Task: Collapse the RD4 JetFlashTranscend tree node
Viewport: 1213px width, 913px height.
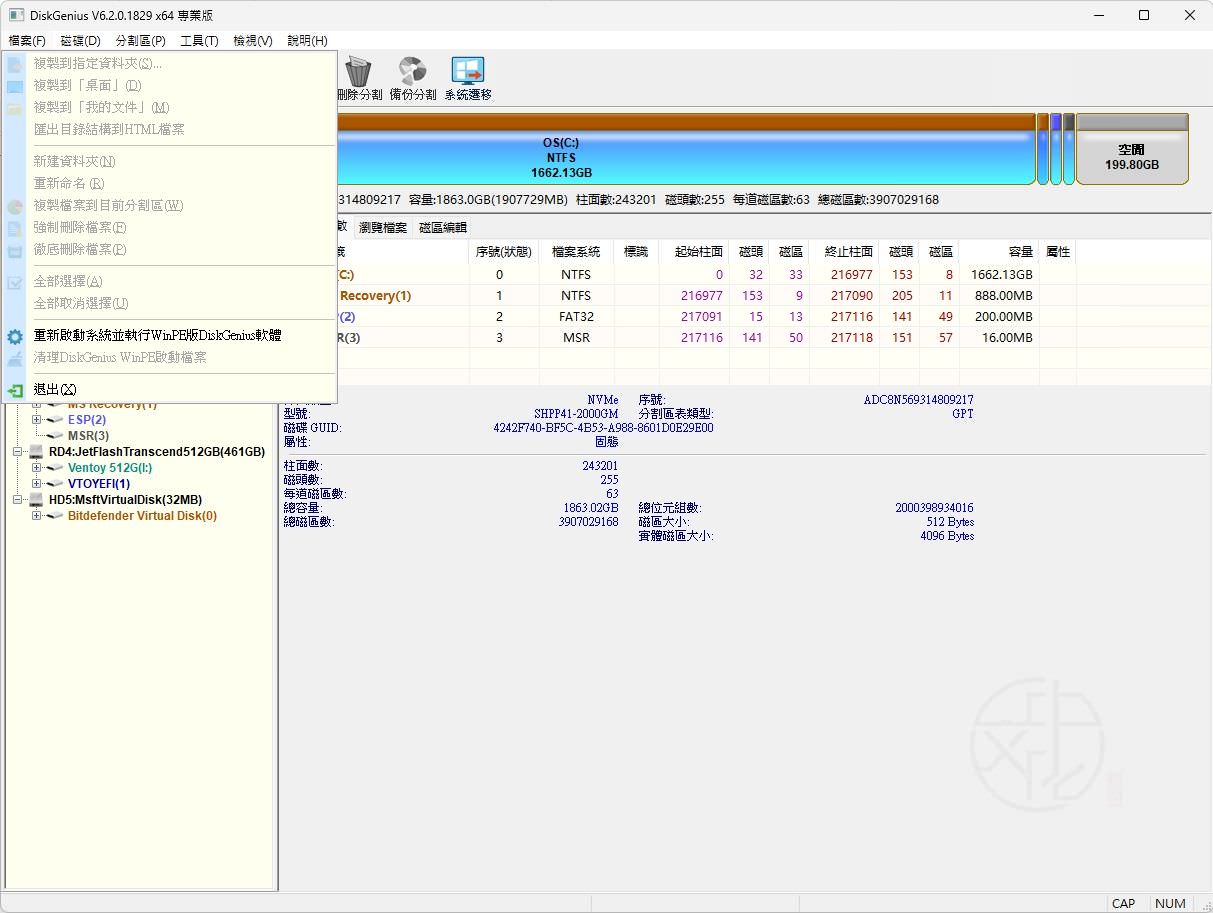Action: coord(18,452)
